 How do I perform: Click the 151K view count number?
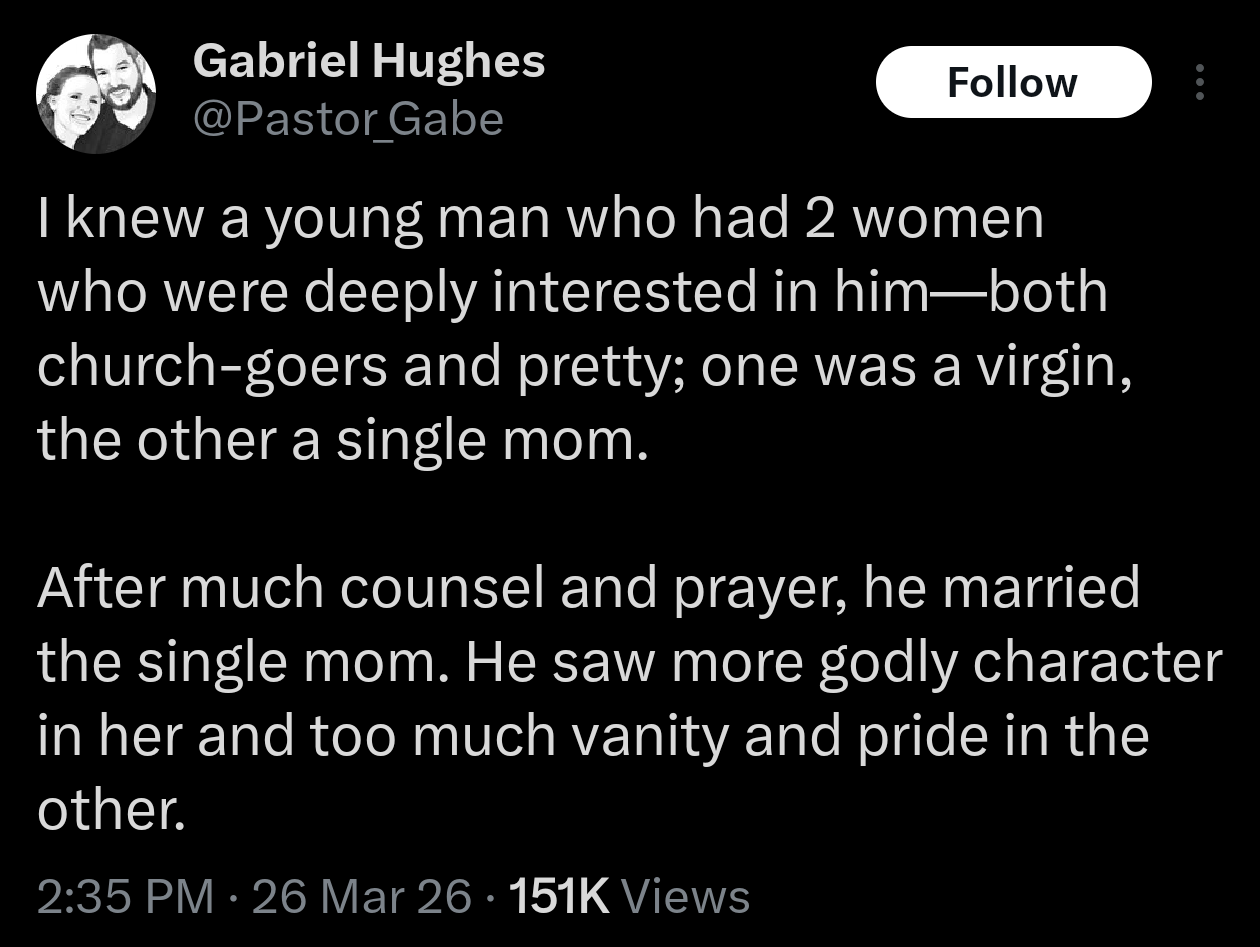coord(559,896)
